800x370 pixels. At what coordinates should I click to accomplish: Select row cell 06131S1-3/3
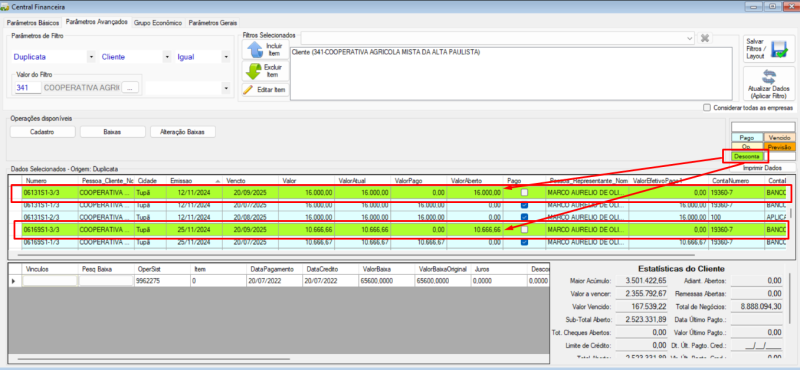pyautogui.click(x=49, y=193)
